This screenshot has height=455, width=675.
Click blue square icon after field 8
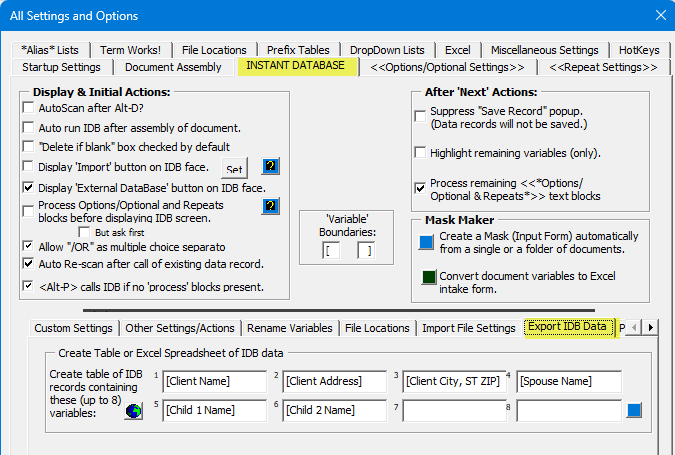(x=633, y=410)
